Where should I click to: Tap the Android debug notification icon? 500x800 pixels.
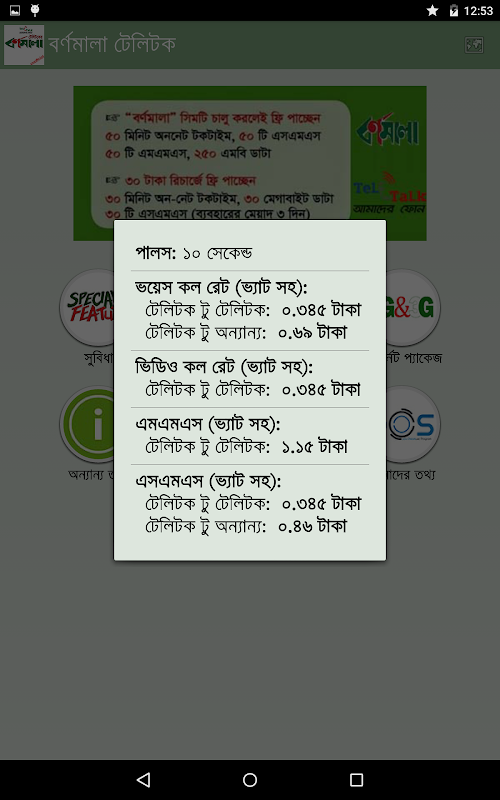(35, 10)
